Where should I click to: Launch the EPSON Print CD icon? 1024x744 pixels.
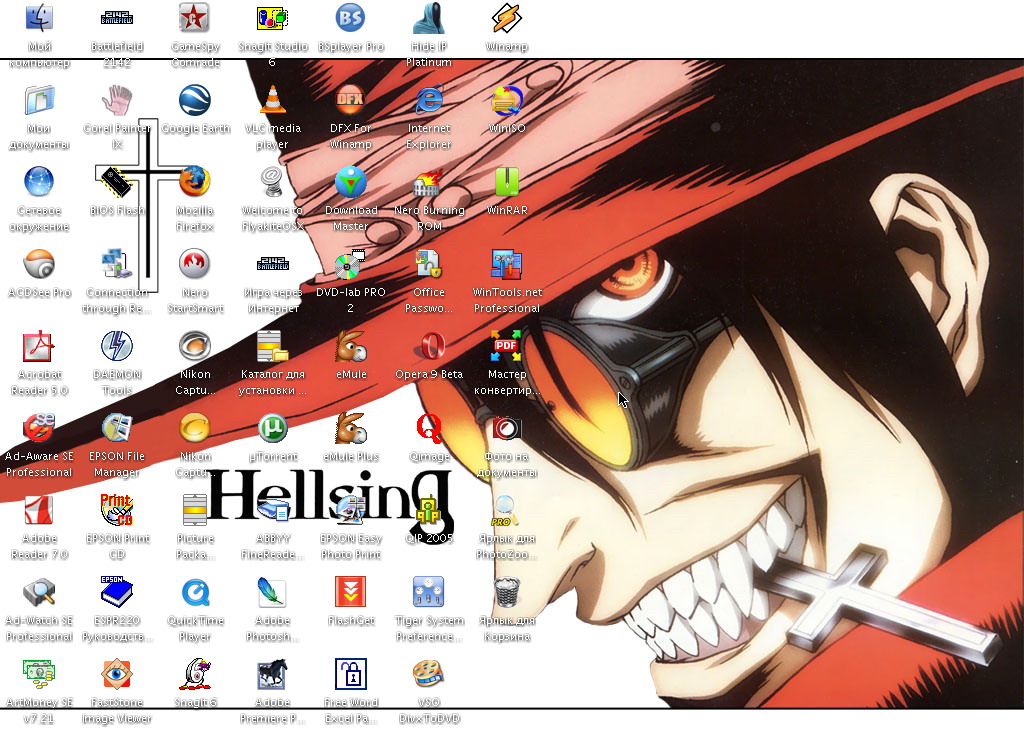(117, 510)
